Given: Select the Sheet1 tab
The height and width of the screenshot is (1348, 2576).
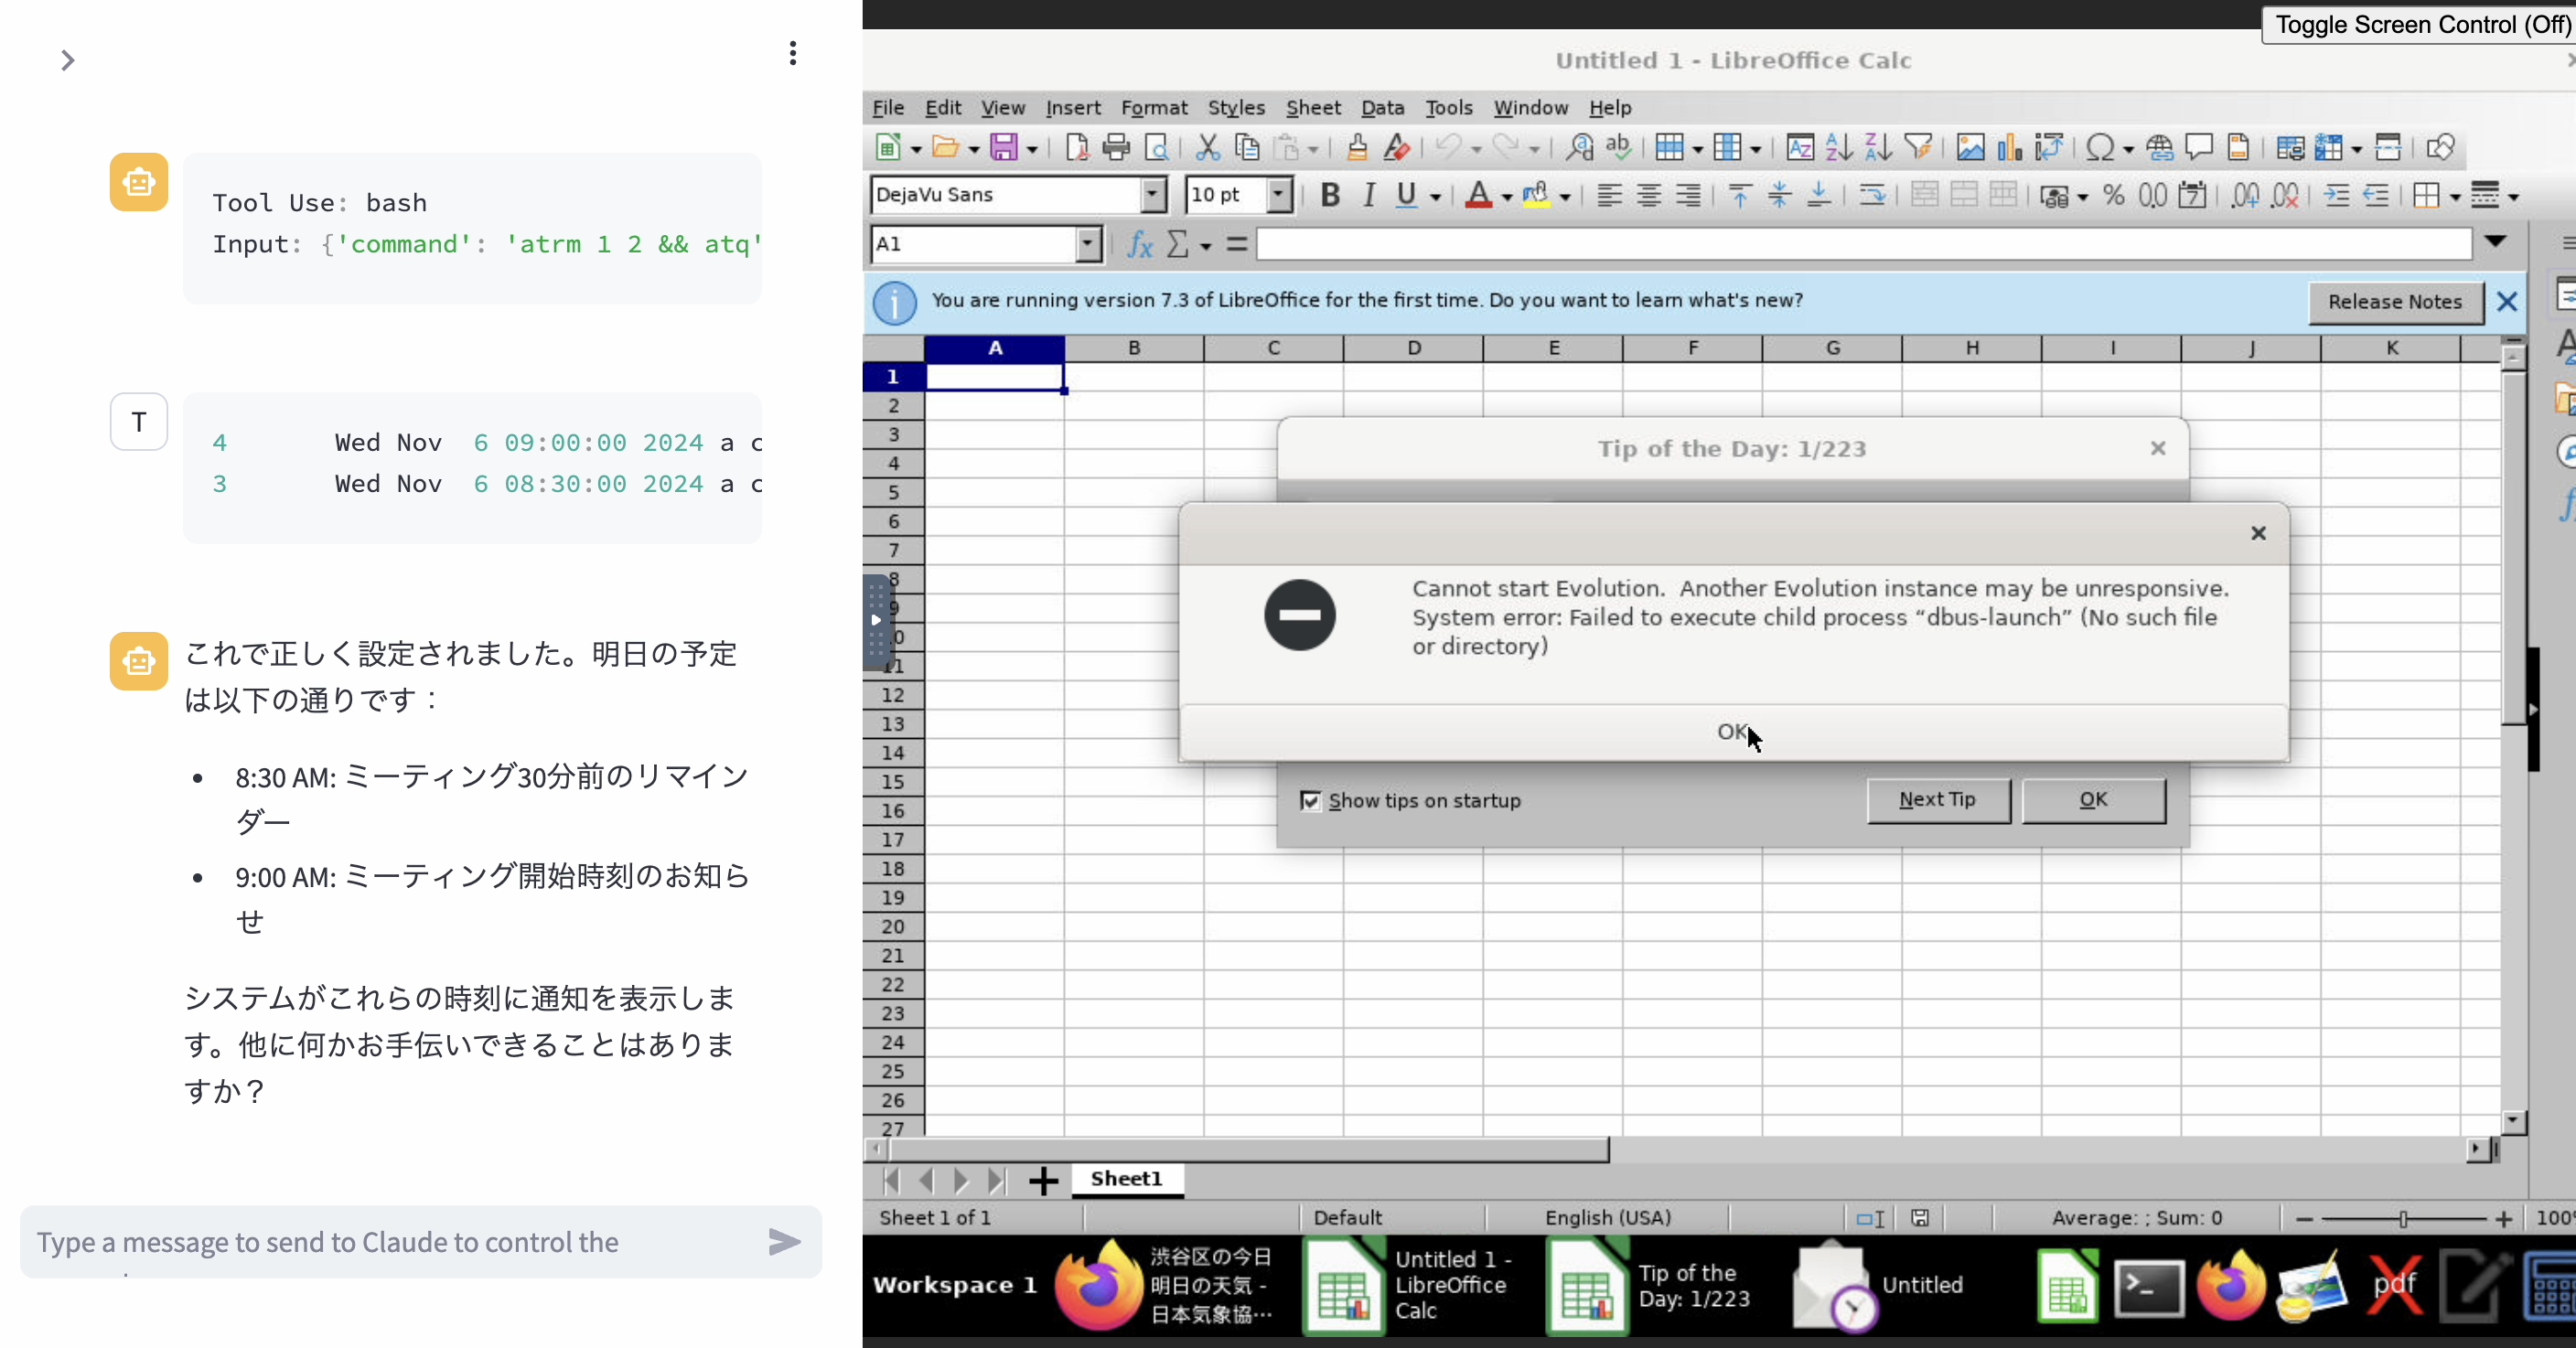Looking at the screenshot, I should [1126, 1179].
